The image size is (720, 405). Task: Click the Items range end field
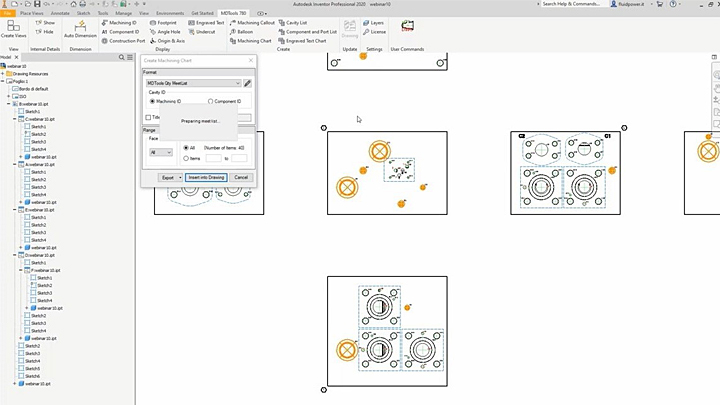tap(239, 158)
